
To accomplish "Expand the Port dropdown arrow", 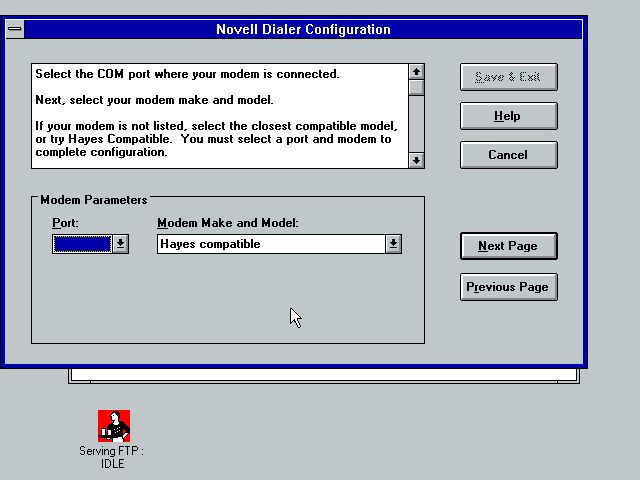I will point(120,244).
